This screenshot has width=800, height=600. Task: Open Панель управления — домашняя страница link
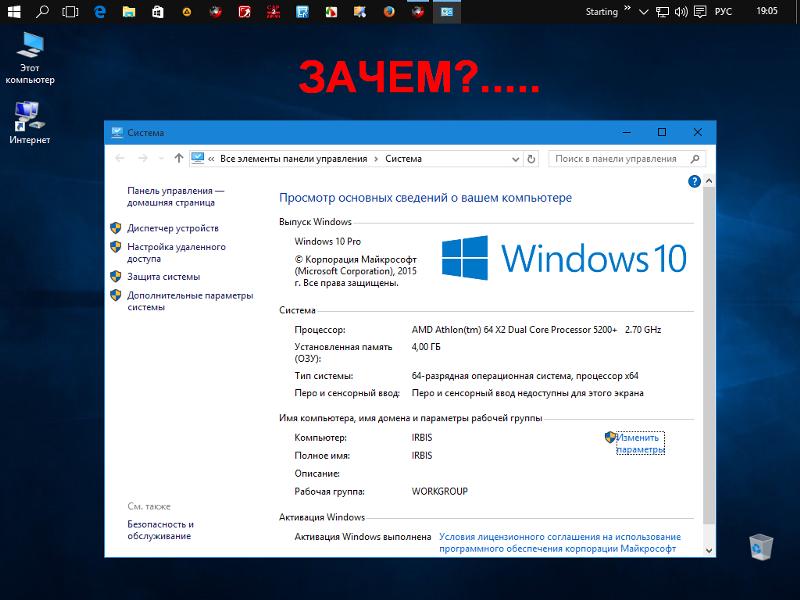pyautogui.click(x=176, y=196)
